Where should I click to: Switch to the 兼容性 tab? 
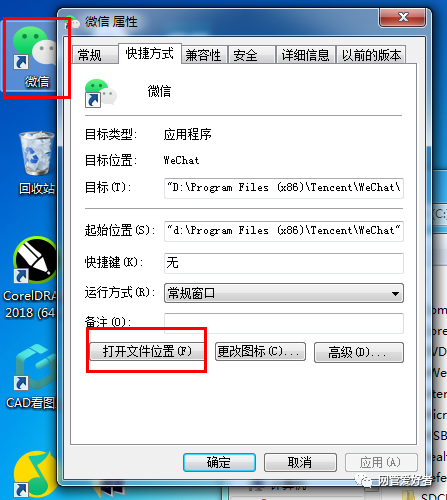pyautogui.click(x=204, y=55)
